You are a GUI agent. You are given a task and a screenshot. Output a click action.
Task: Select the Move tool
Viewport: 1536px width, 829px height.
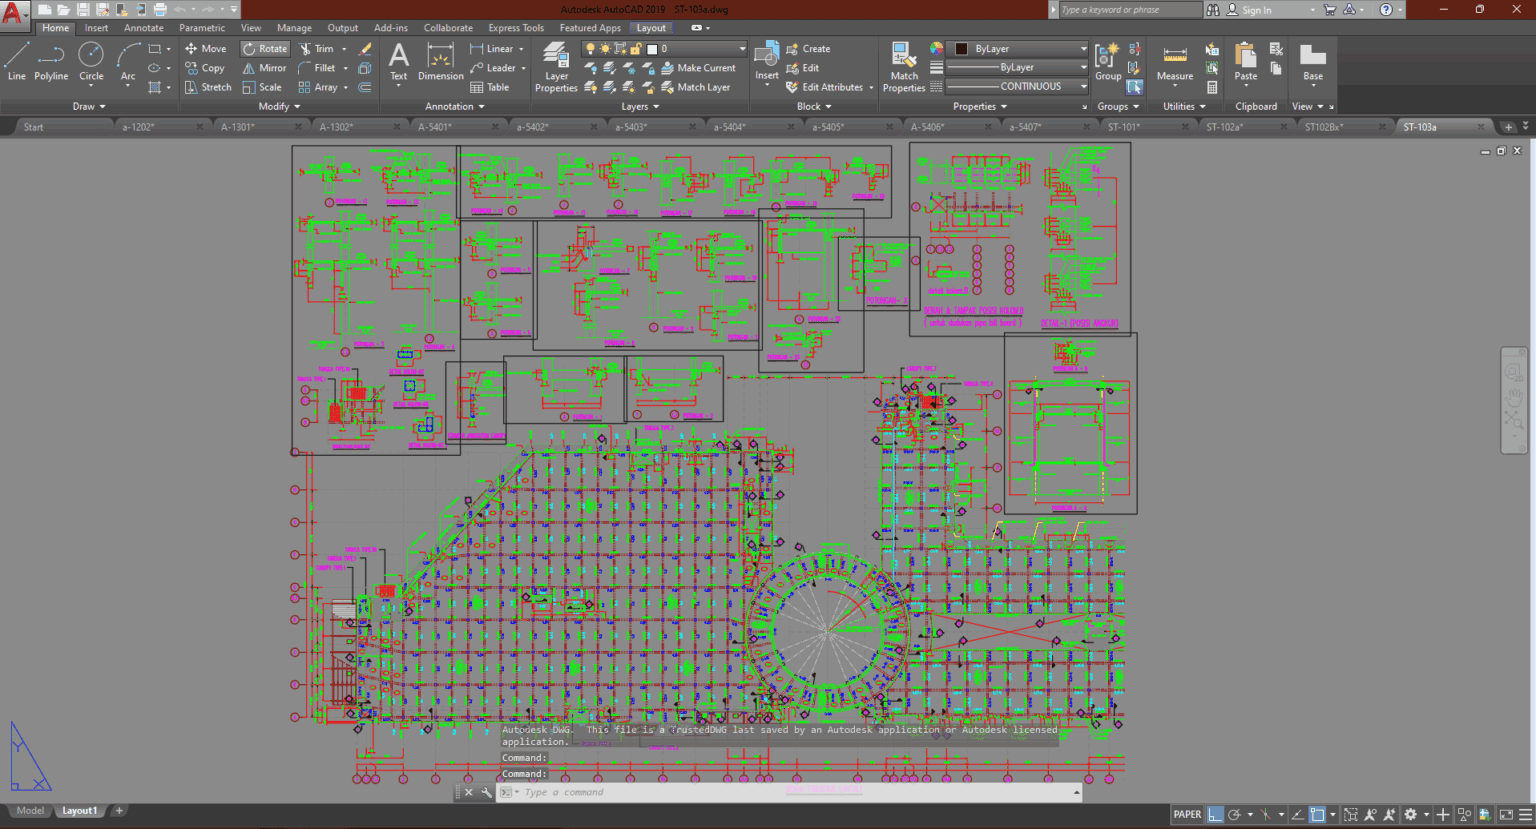tap(205, 48)
